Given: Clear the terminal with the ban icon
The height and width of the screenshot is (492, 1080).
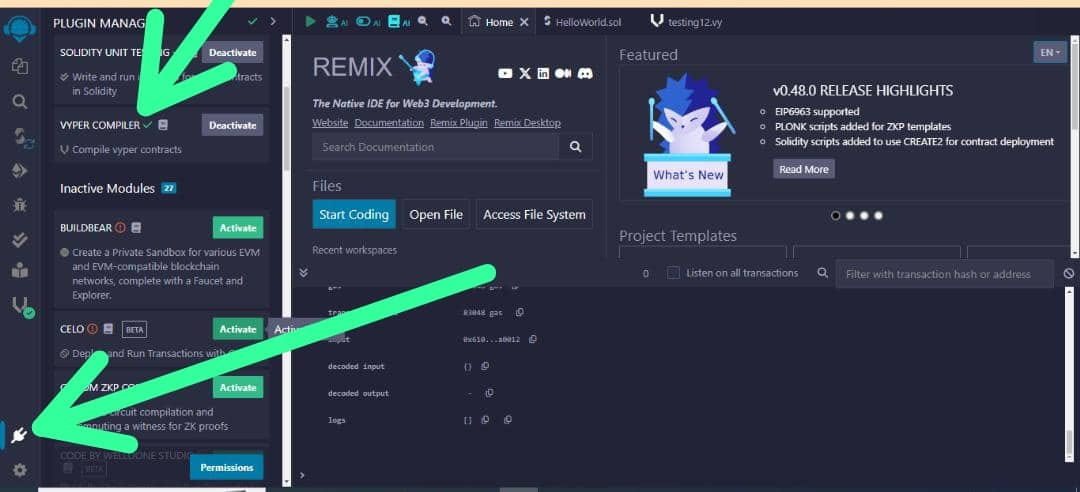Looking at the screenshot, I should click(x=1068, y=274).
